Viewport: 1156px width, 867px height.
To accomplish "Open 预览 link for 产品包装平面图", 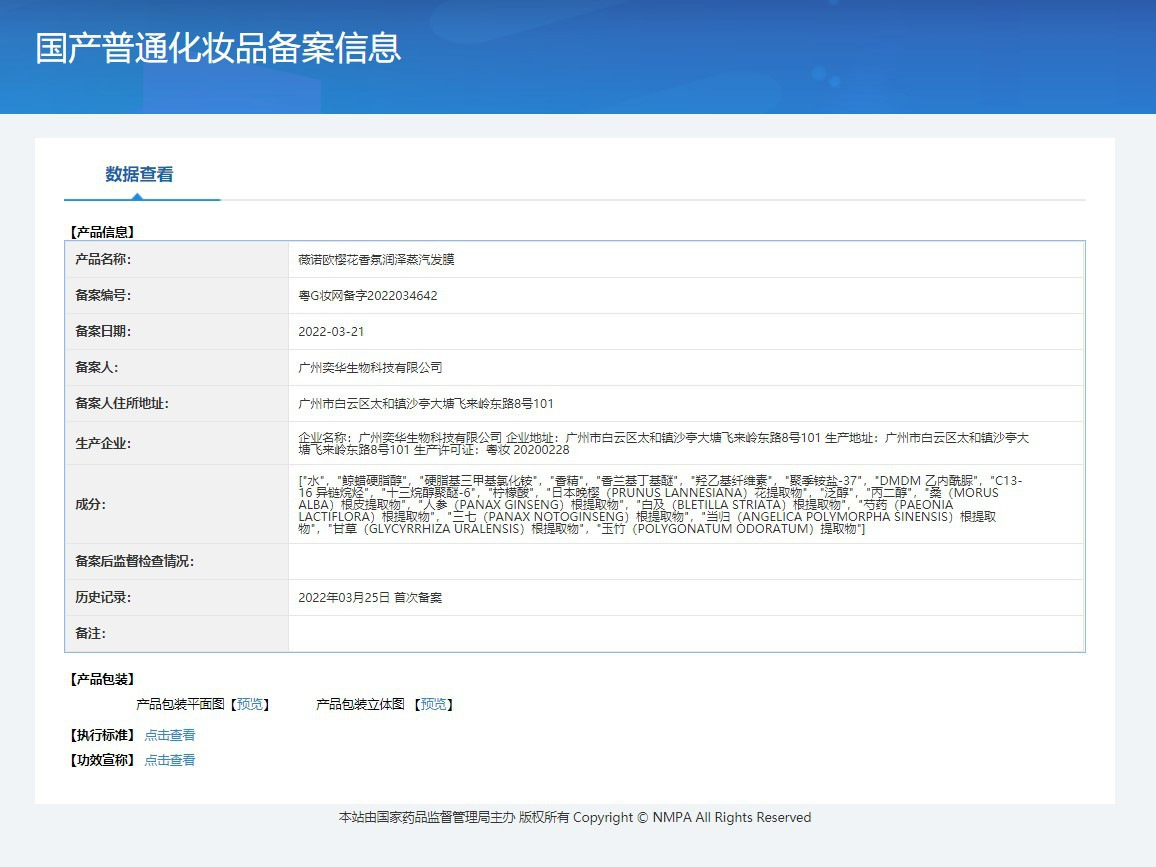I will [x=251, y=705].
